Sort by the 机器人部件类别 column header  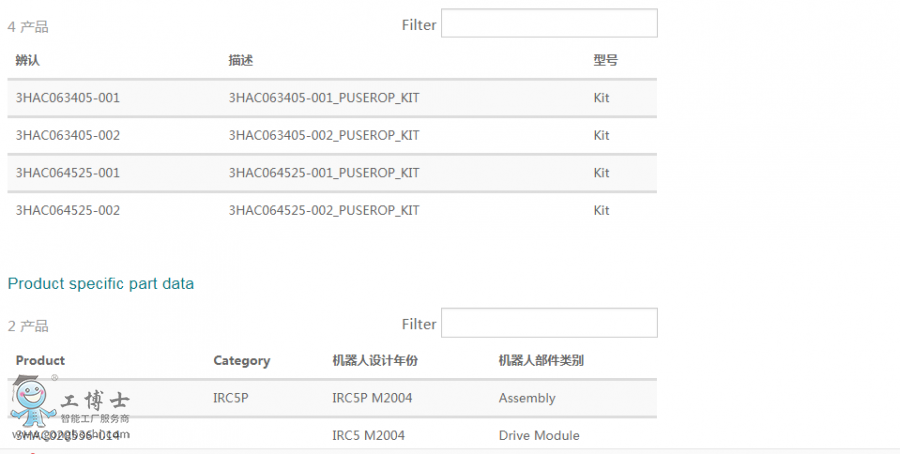(541, 360)
